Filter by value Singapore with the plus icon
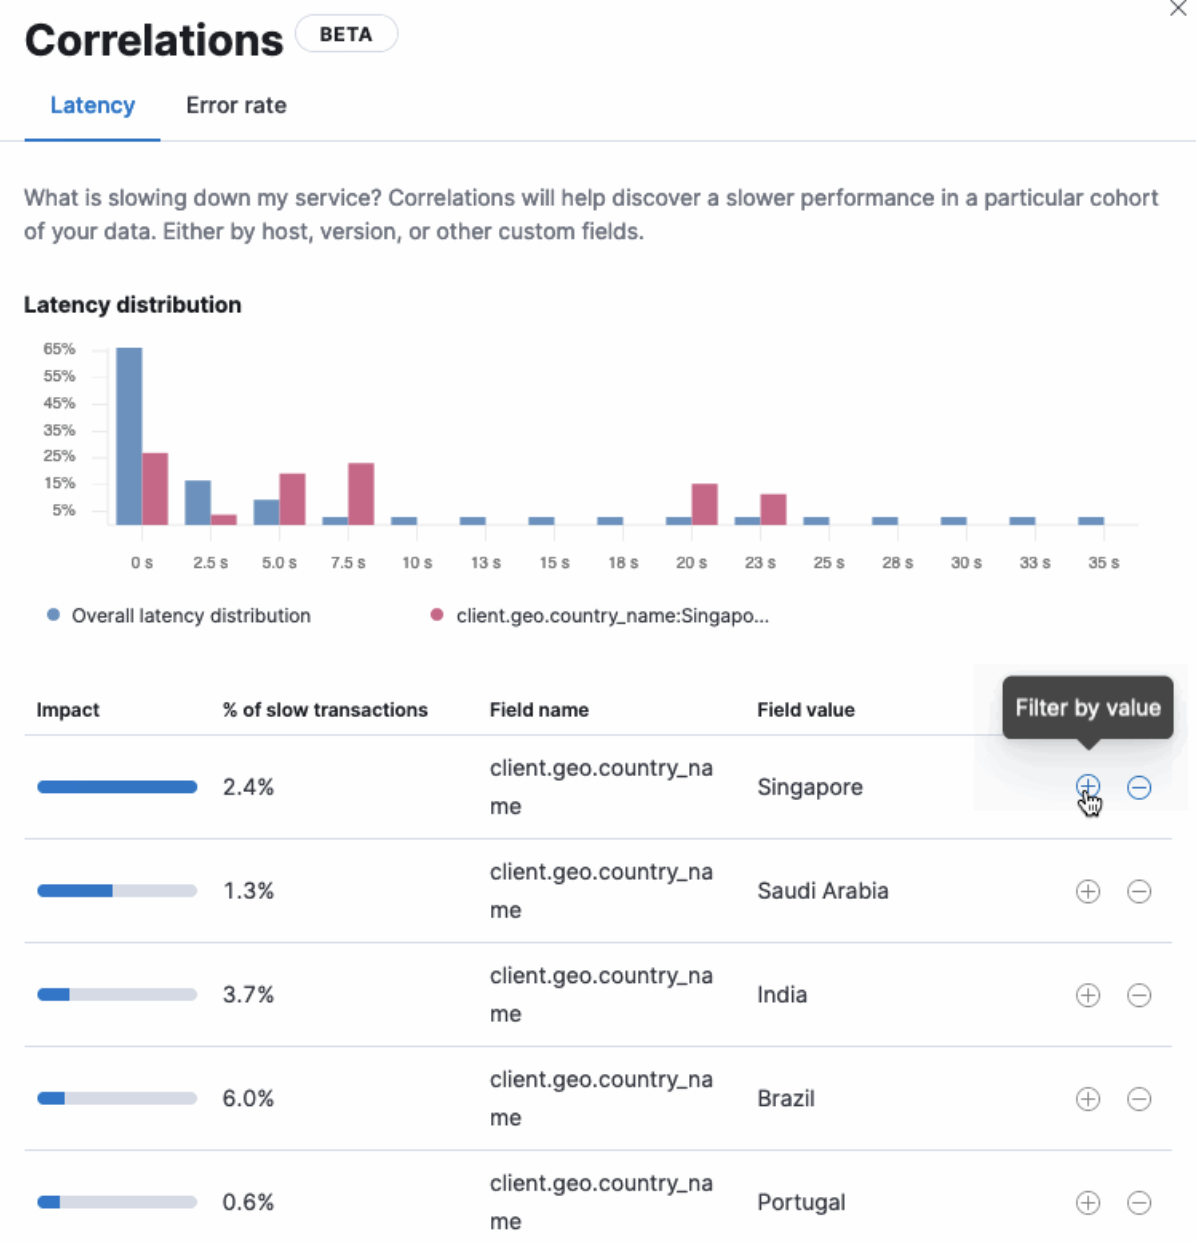The width and height of the screenshot is (1200, 1252). [x=1087, y=787]
